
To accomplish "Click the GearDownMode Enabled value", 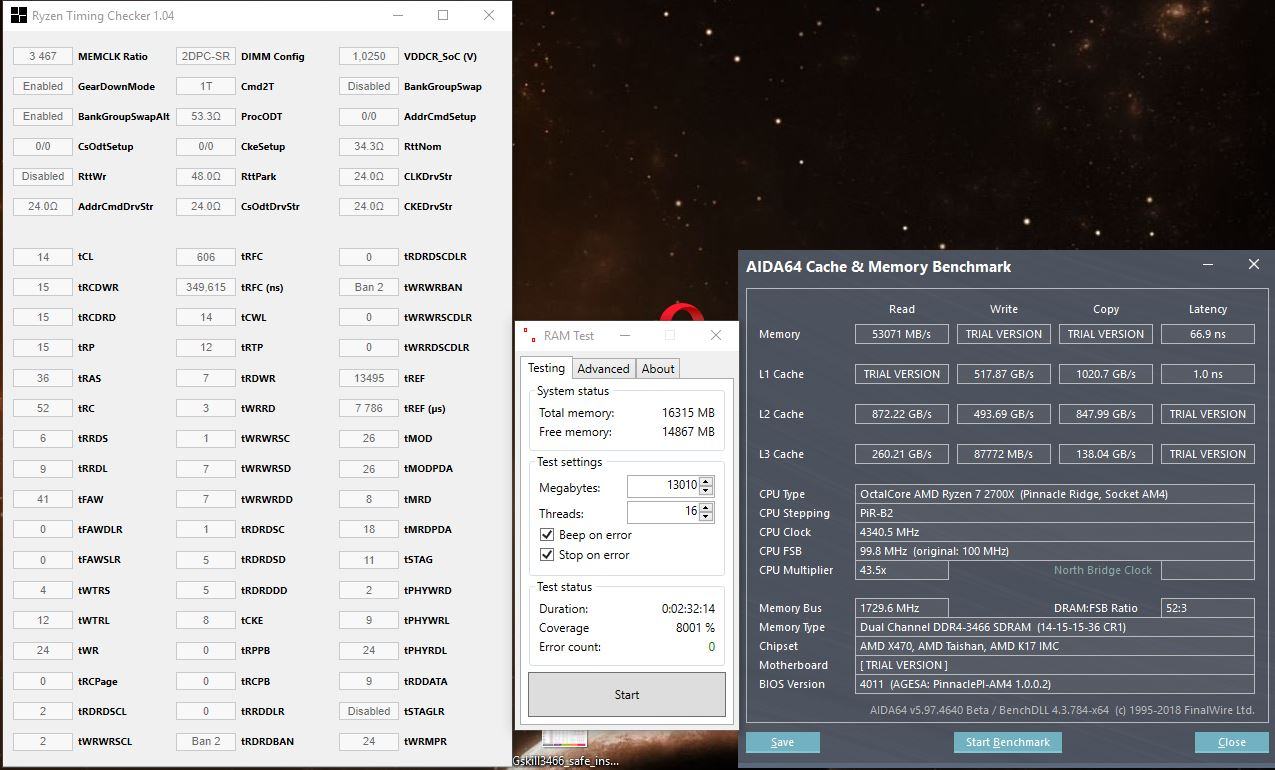I will point(43,86).
